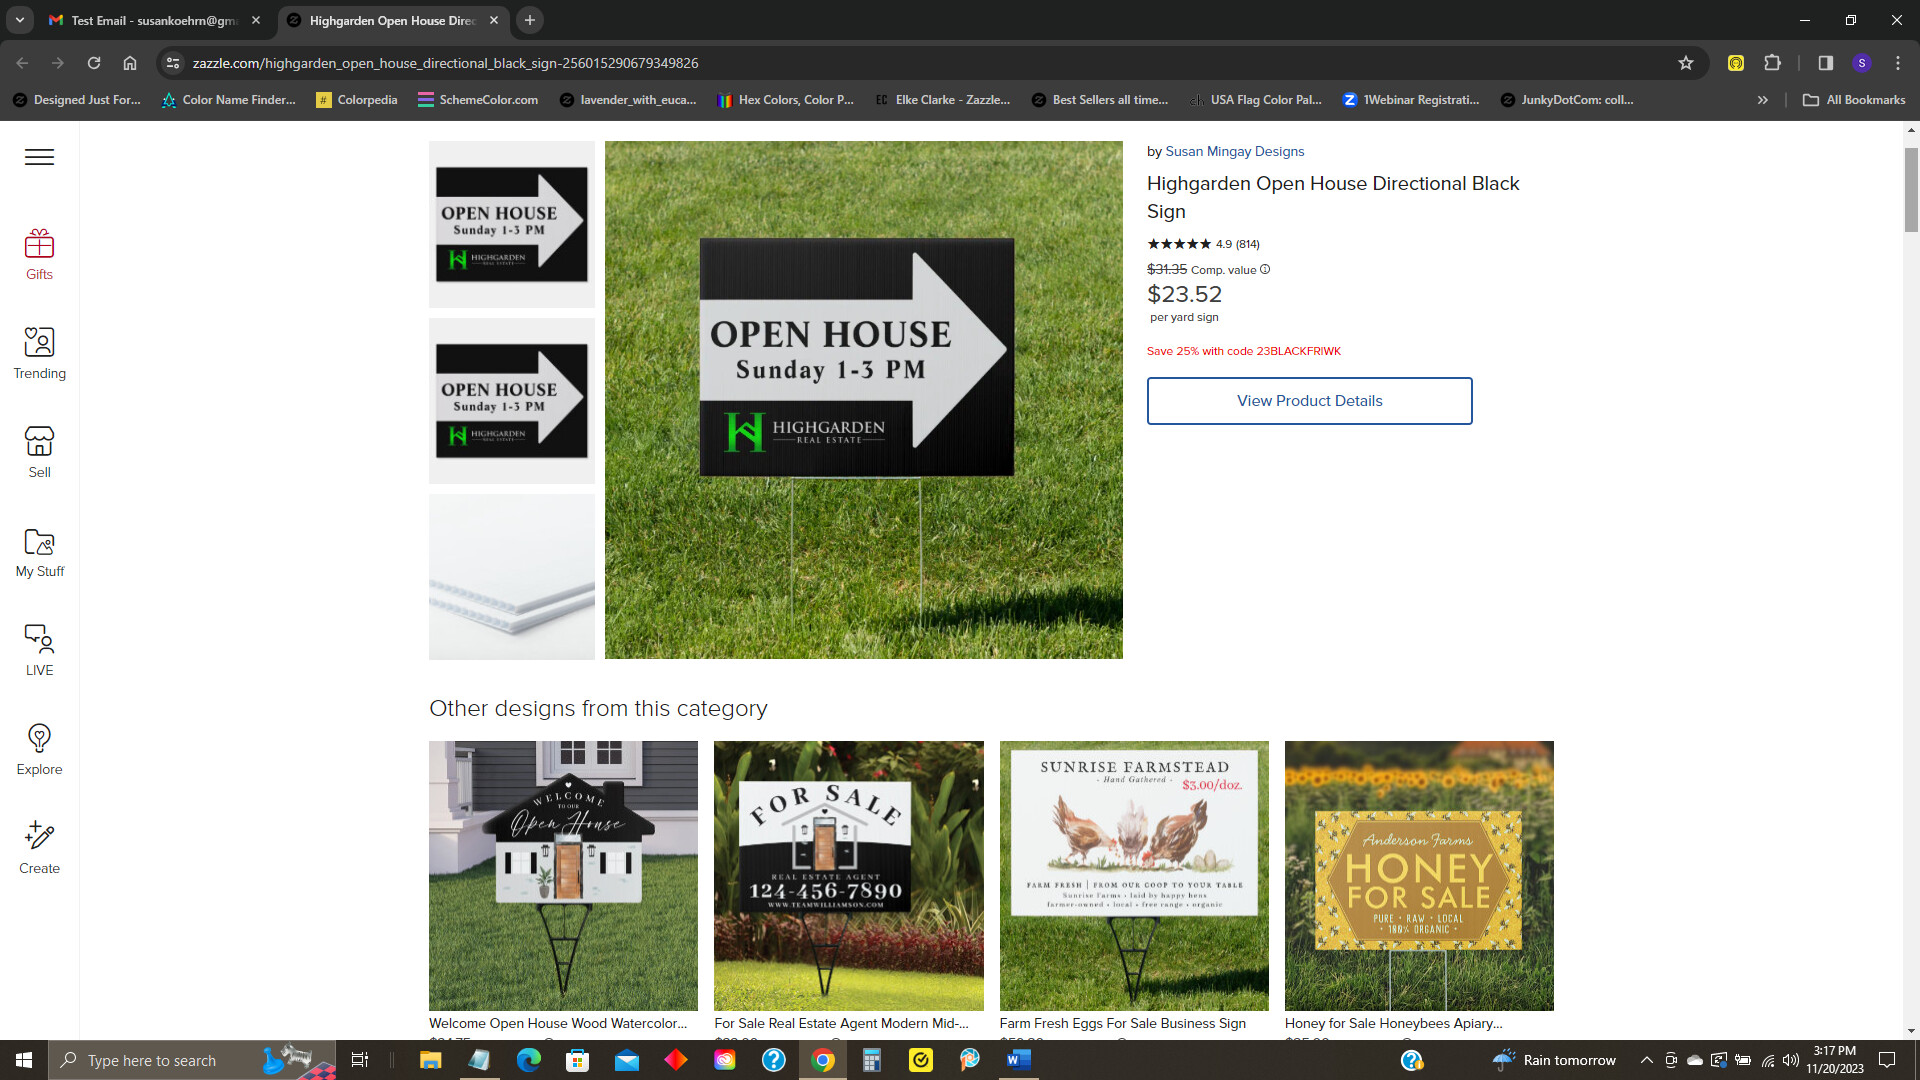Click the Windows taskbar search box
The width and height of the screenshot is (1920, 1080).
[192, 1060]
